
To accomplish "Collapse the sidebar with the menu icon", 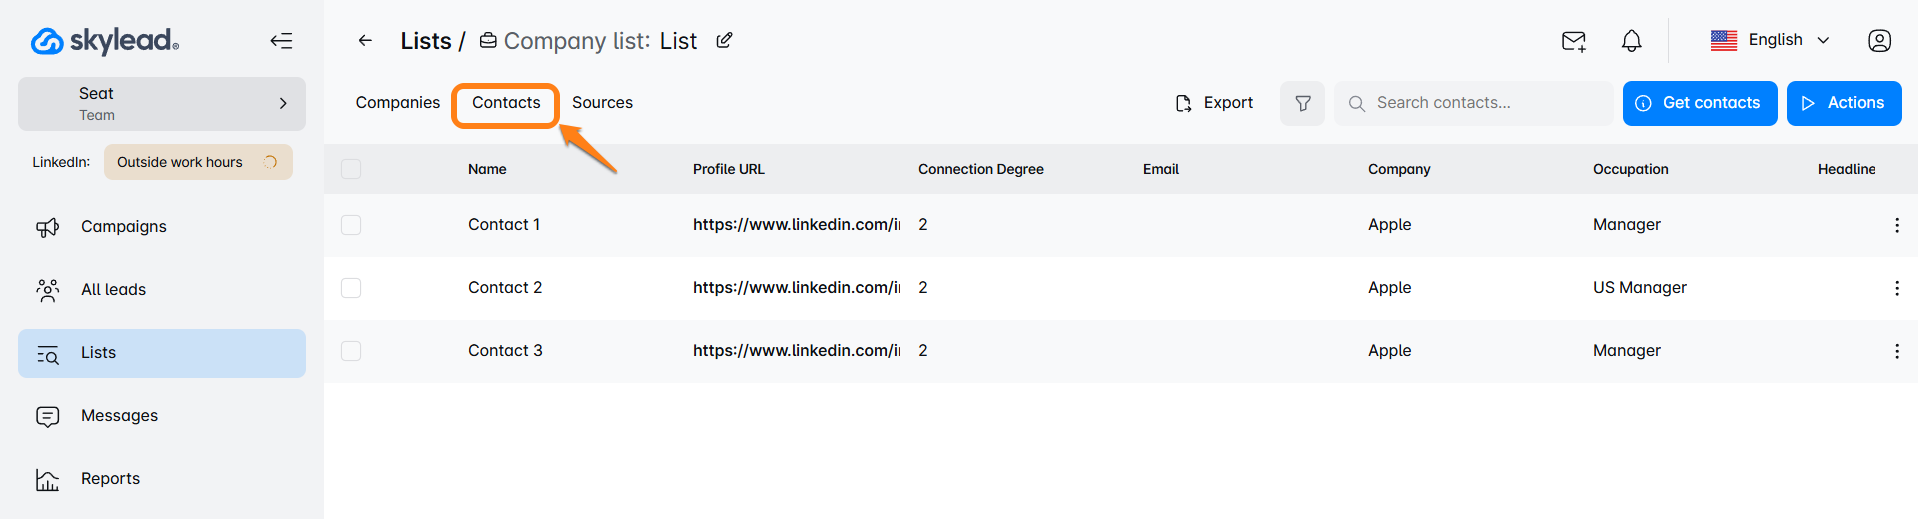I will (x=281, y=41).
